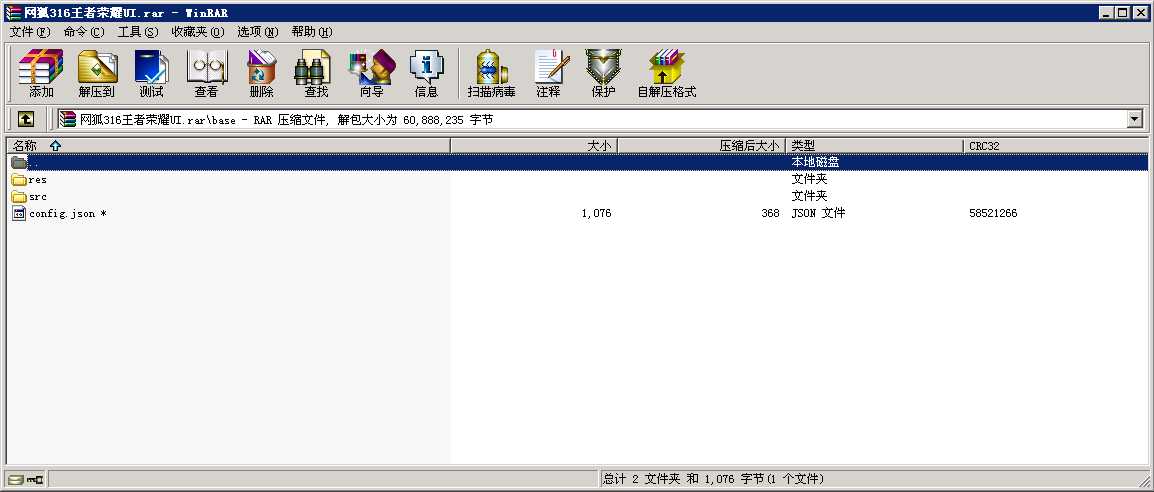Click status bar total 总计 2 文件夹 text
The height and width of the screenshot is (492, 1154).
(x=712, y=479)
